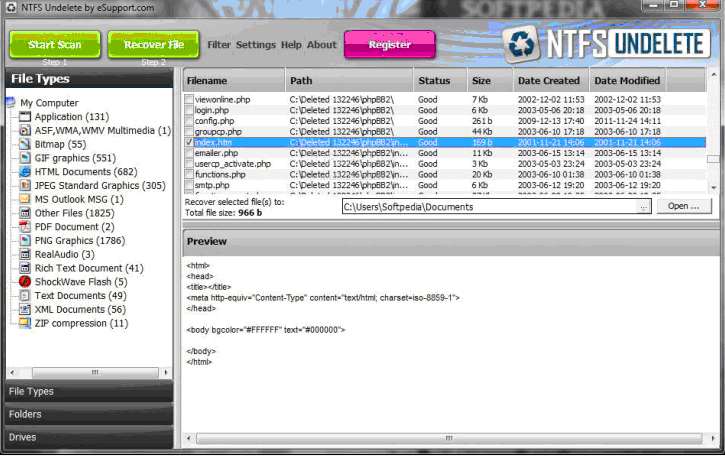Sort the list by Filename column

coord(234,80)
